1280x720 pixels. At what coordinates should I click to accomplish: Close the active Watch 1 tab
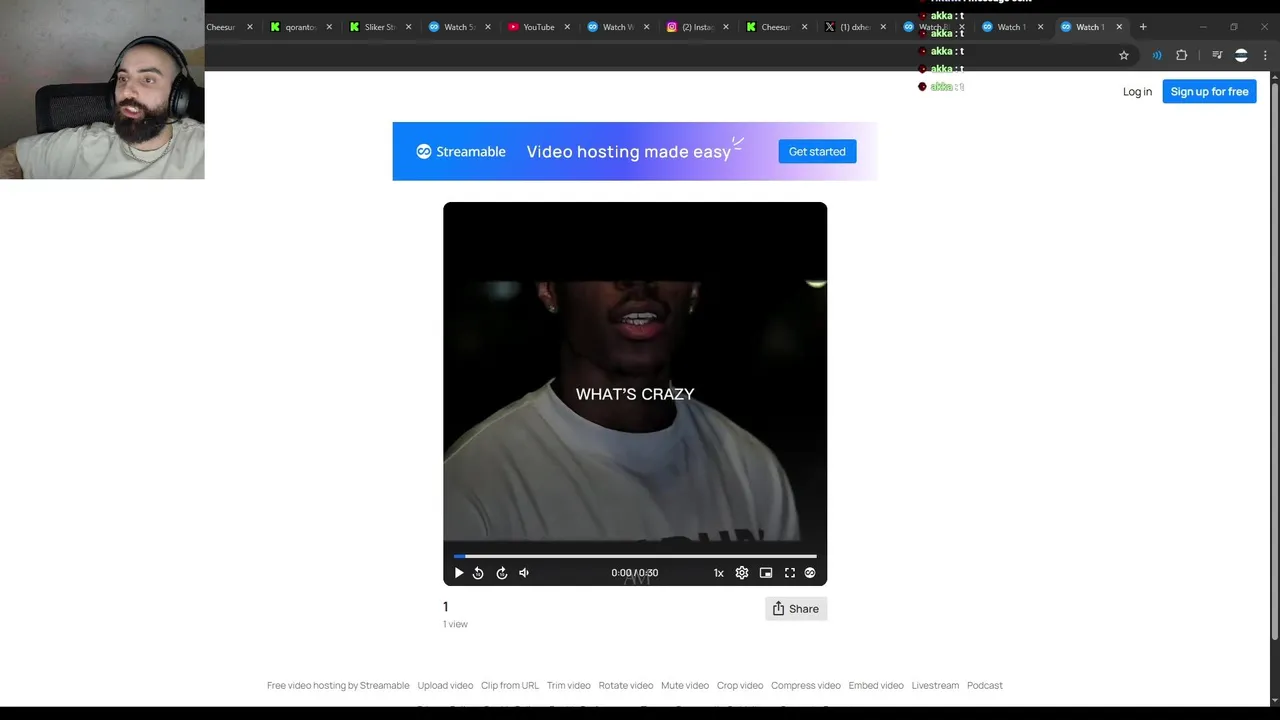tap(1119, 27)
